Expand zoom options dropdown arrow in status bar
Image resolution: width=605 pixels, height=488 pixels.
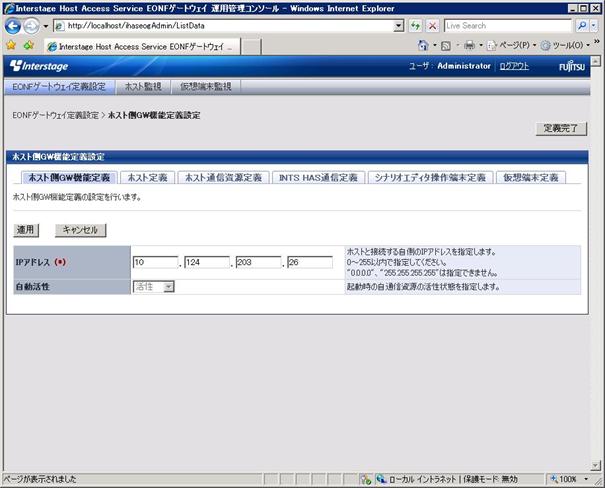click(x=586, y=479)
